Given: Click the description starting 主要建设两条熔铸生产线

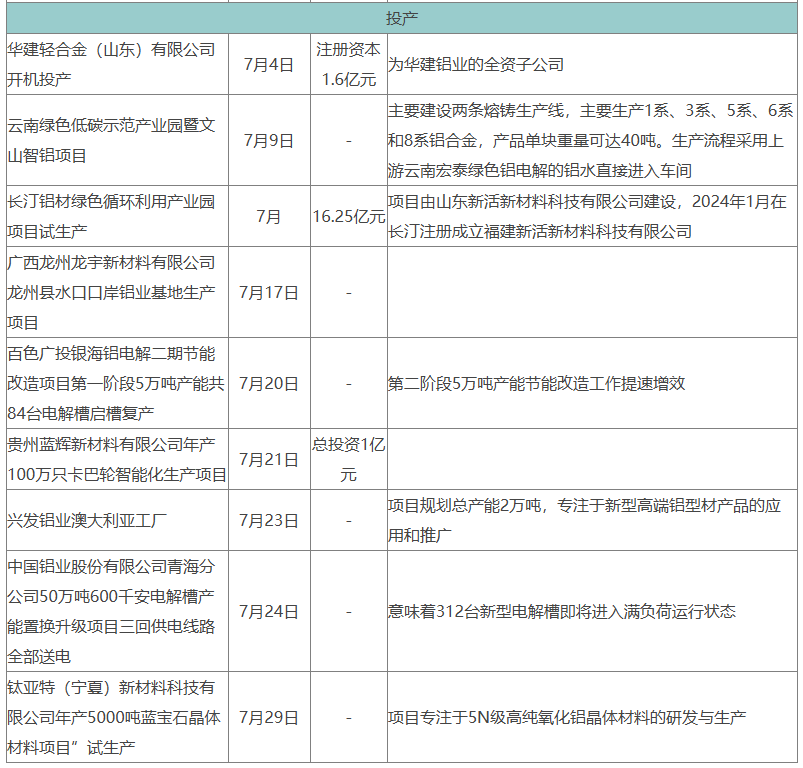Looking at the screenshot, I should click(x=591, y=140).
